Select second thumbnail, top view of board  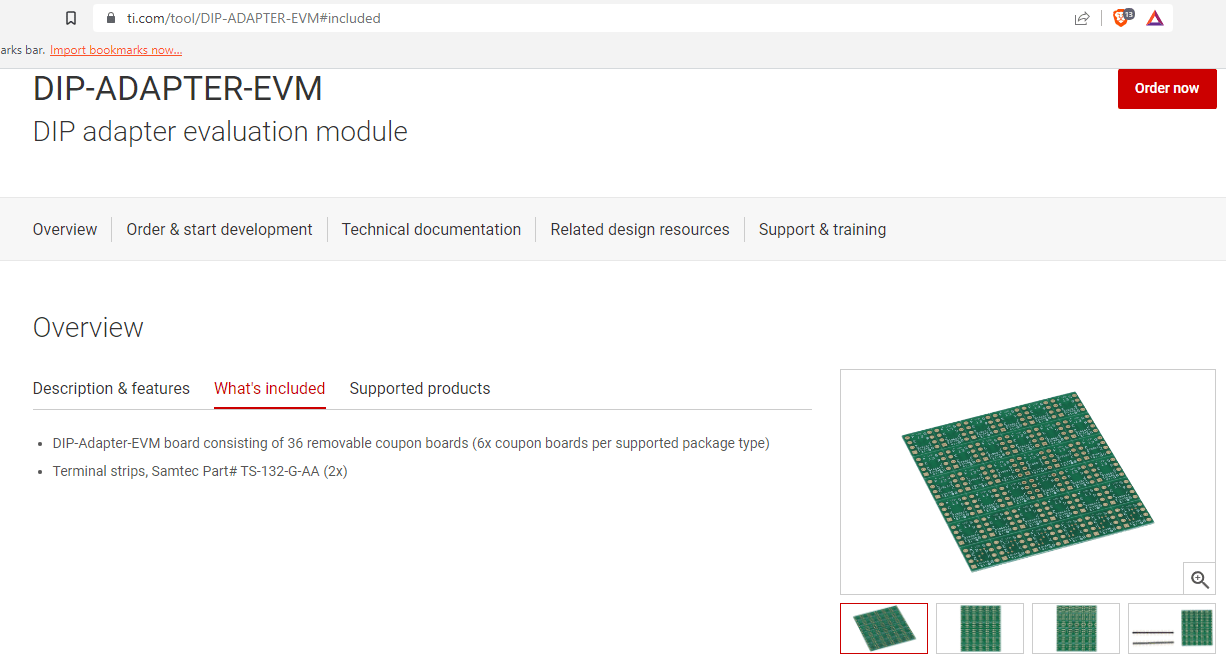click(980, 628)
